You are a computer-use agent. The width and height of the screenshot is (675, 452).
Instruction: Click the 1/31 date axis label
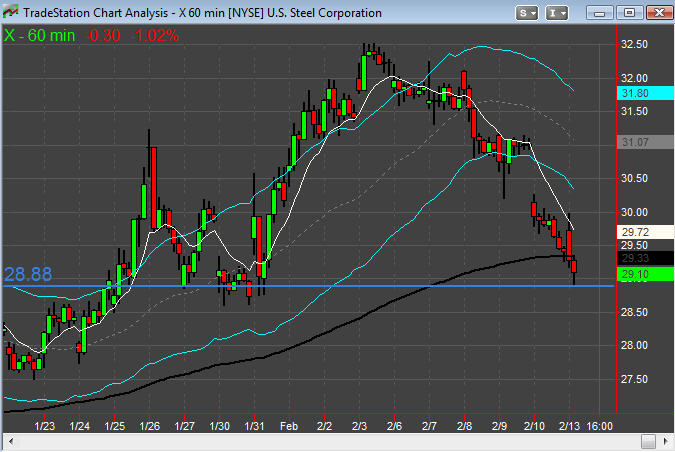pos(254,426)
